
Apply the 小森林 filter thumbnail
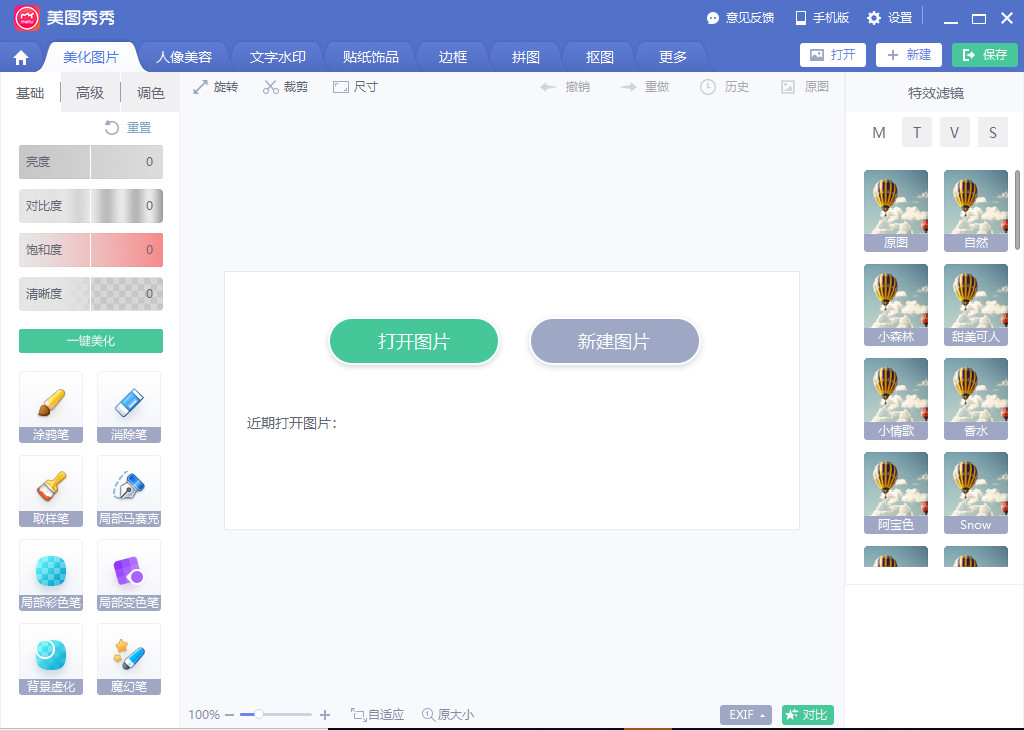click(896, 305)
